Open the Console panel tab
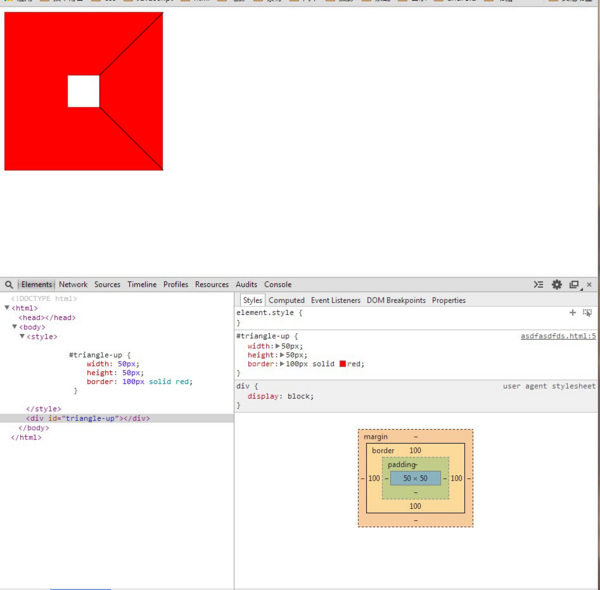The width and height of the screenshot is (600, 590). tap(278, 285)
